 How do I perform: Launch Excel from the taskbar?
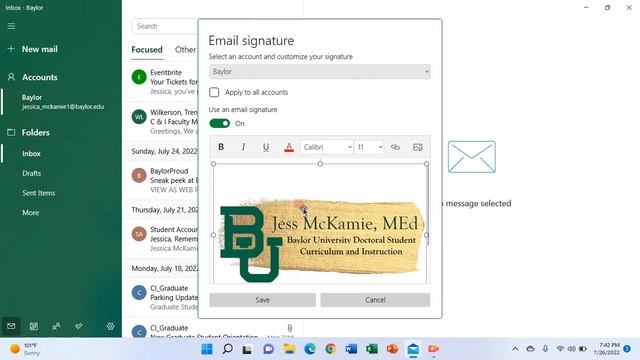[372, 349]
